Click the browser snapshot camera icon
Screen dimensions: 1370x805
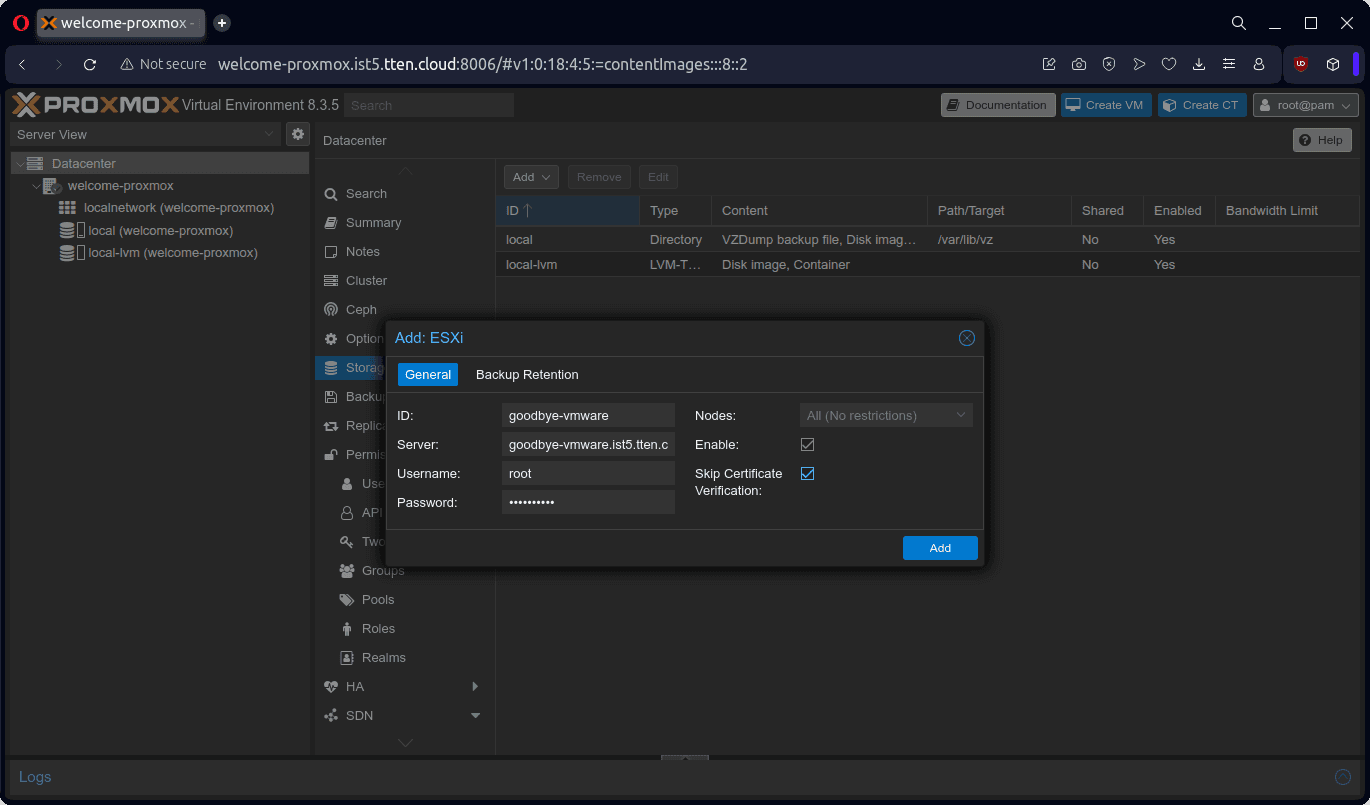pyautogui.click(x=1079, y=64)
